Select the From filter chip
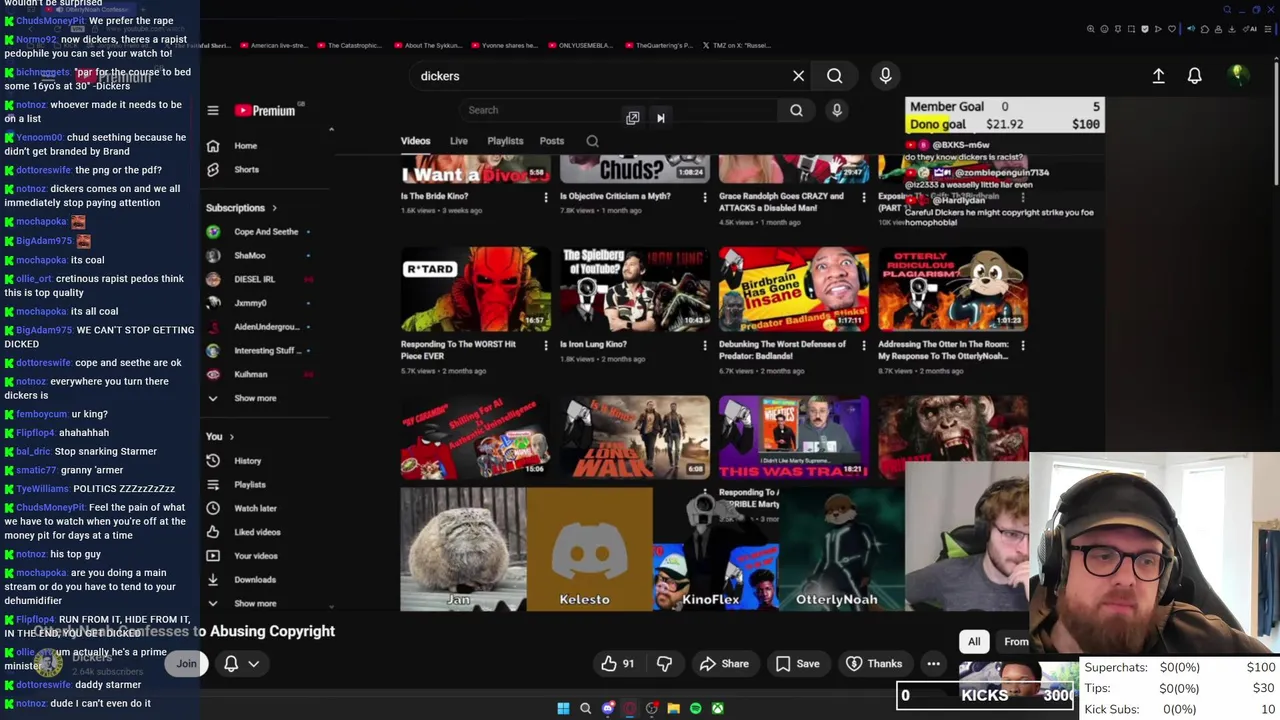The image size is (1280, 720). pyautogui.click(x=1015, y=642)
